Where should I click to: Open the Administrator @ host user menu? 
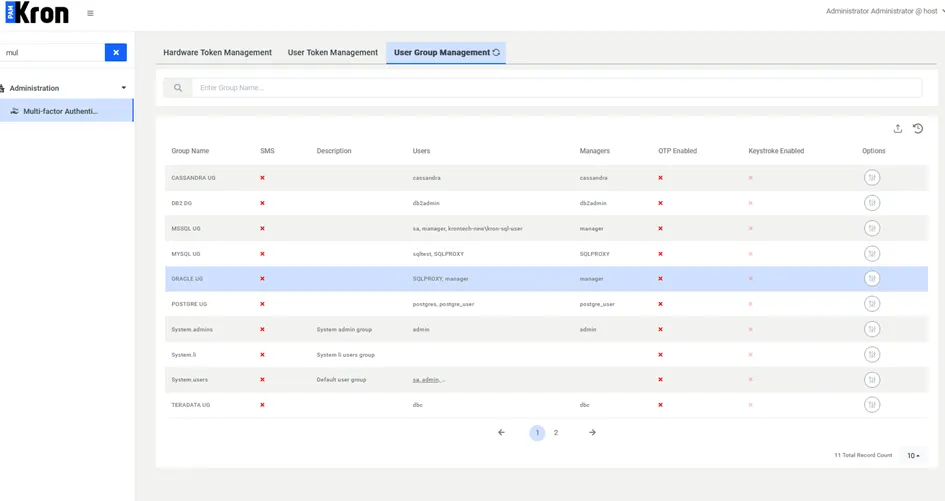click(884, 11)
